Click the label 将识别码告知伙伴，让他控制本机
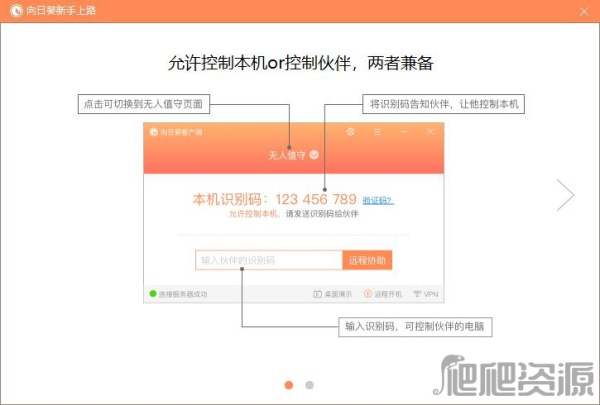The height and width of the screenshot is (405, 600). pos(444,104)
